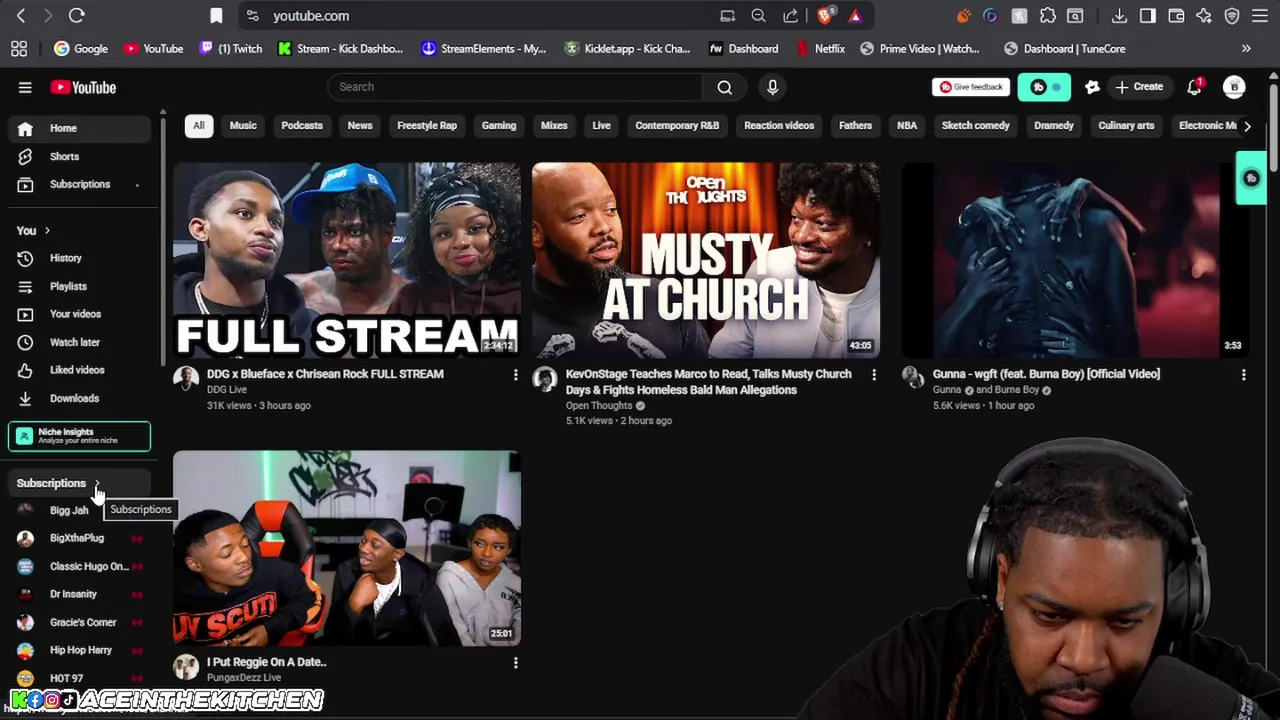Open the YouTube hamburger guide menu
Image resolution: width=1280 pixels, height=720 pixels.
pos(25,87)
